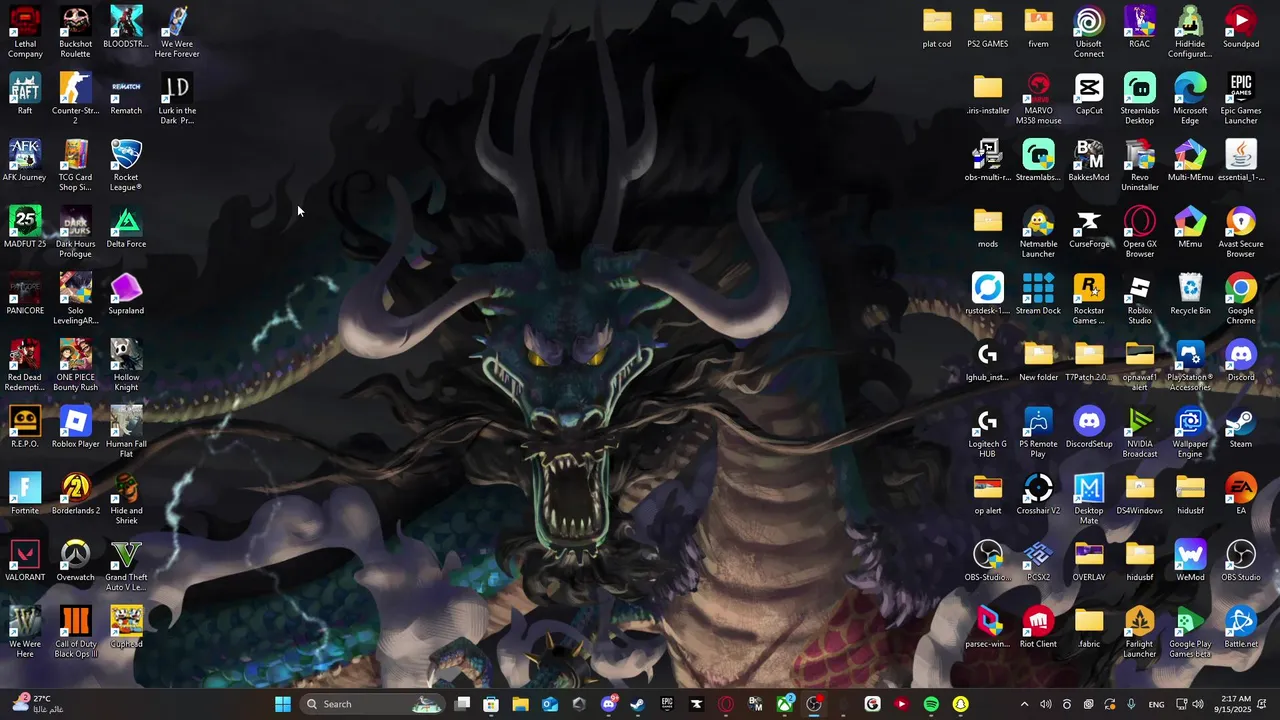1280x720 pixels.
Task: Select the Discord desktop shortcut icon
Action: (x=1241, y=361)
